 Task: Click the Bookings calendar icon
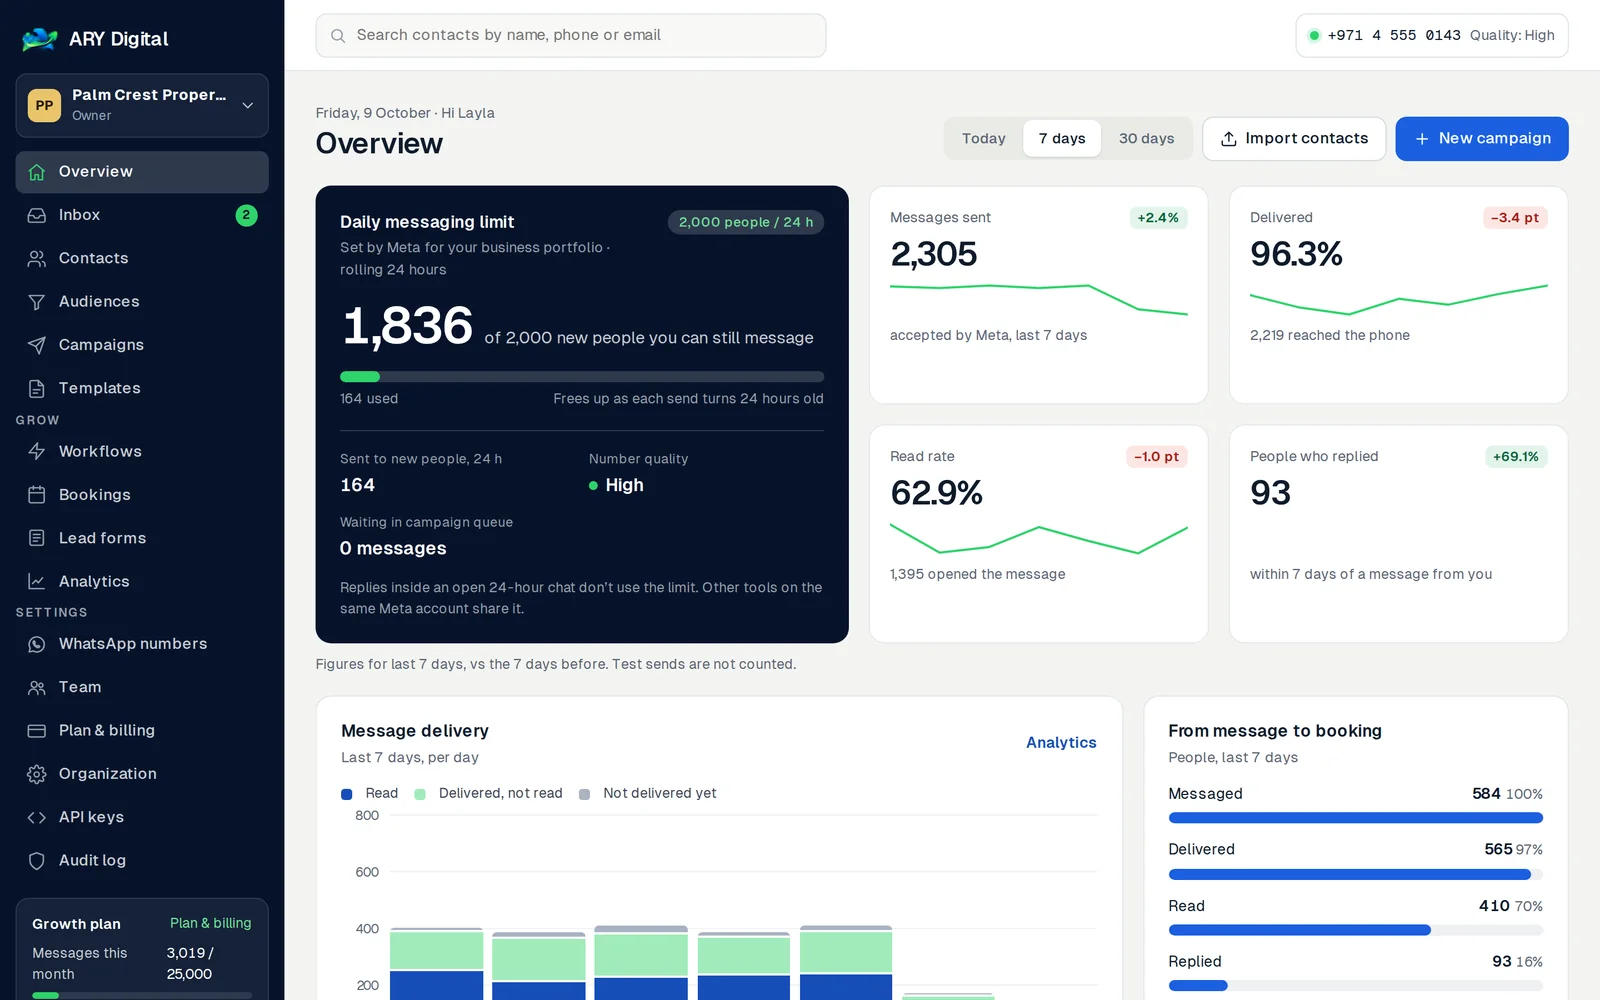tap(37, 495)
